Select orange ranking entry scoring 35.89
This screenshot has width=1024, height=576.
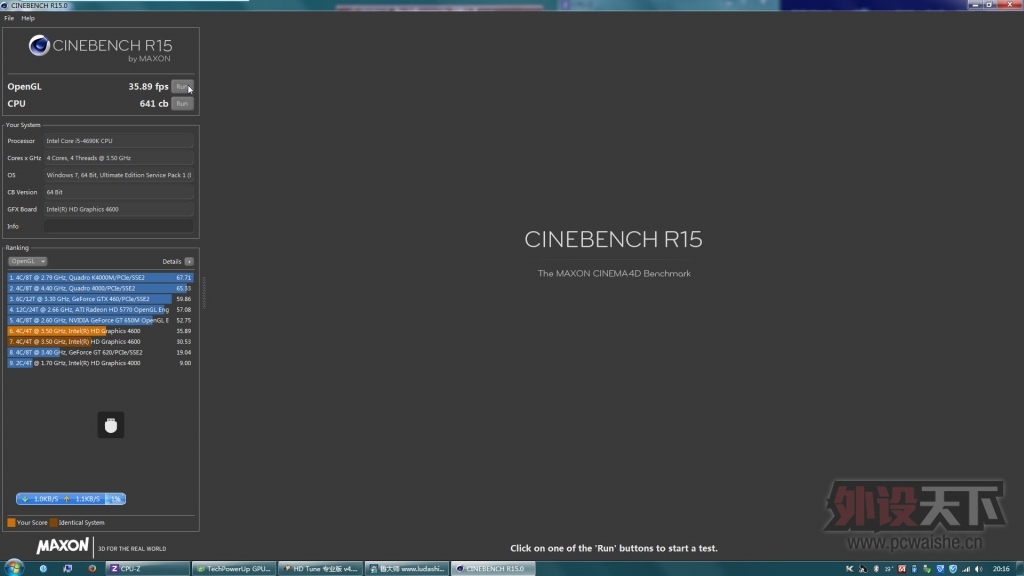[x=100, y=331]
